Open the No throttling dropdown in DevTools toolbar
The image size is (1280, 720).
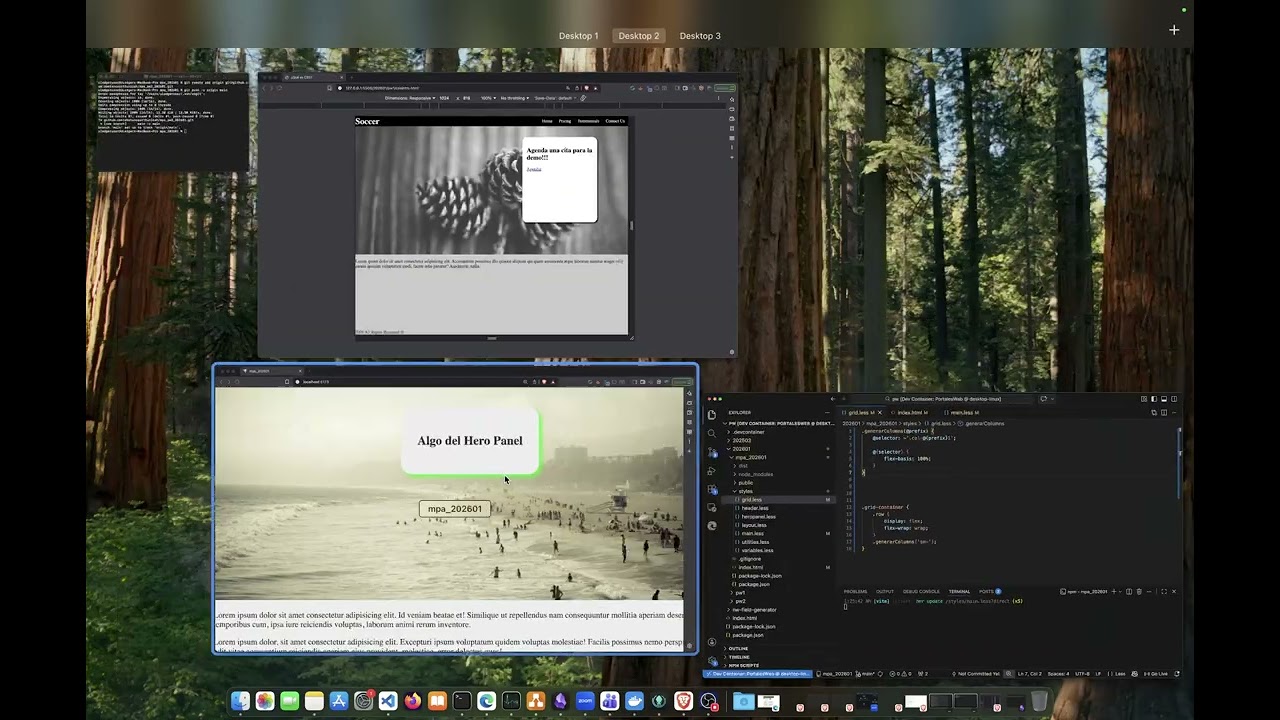pos(515,98)
